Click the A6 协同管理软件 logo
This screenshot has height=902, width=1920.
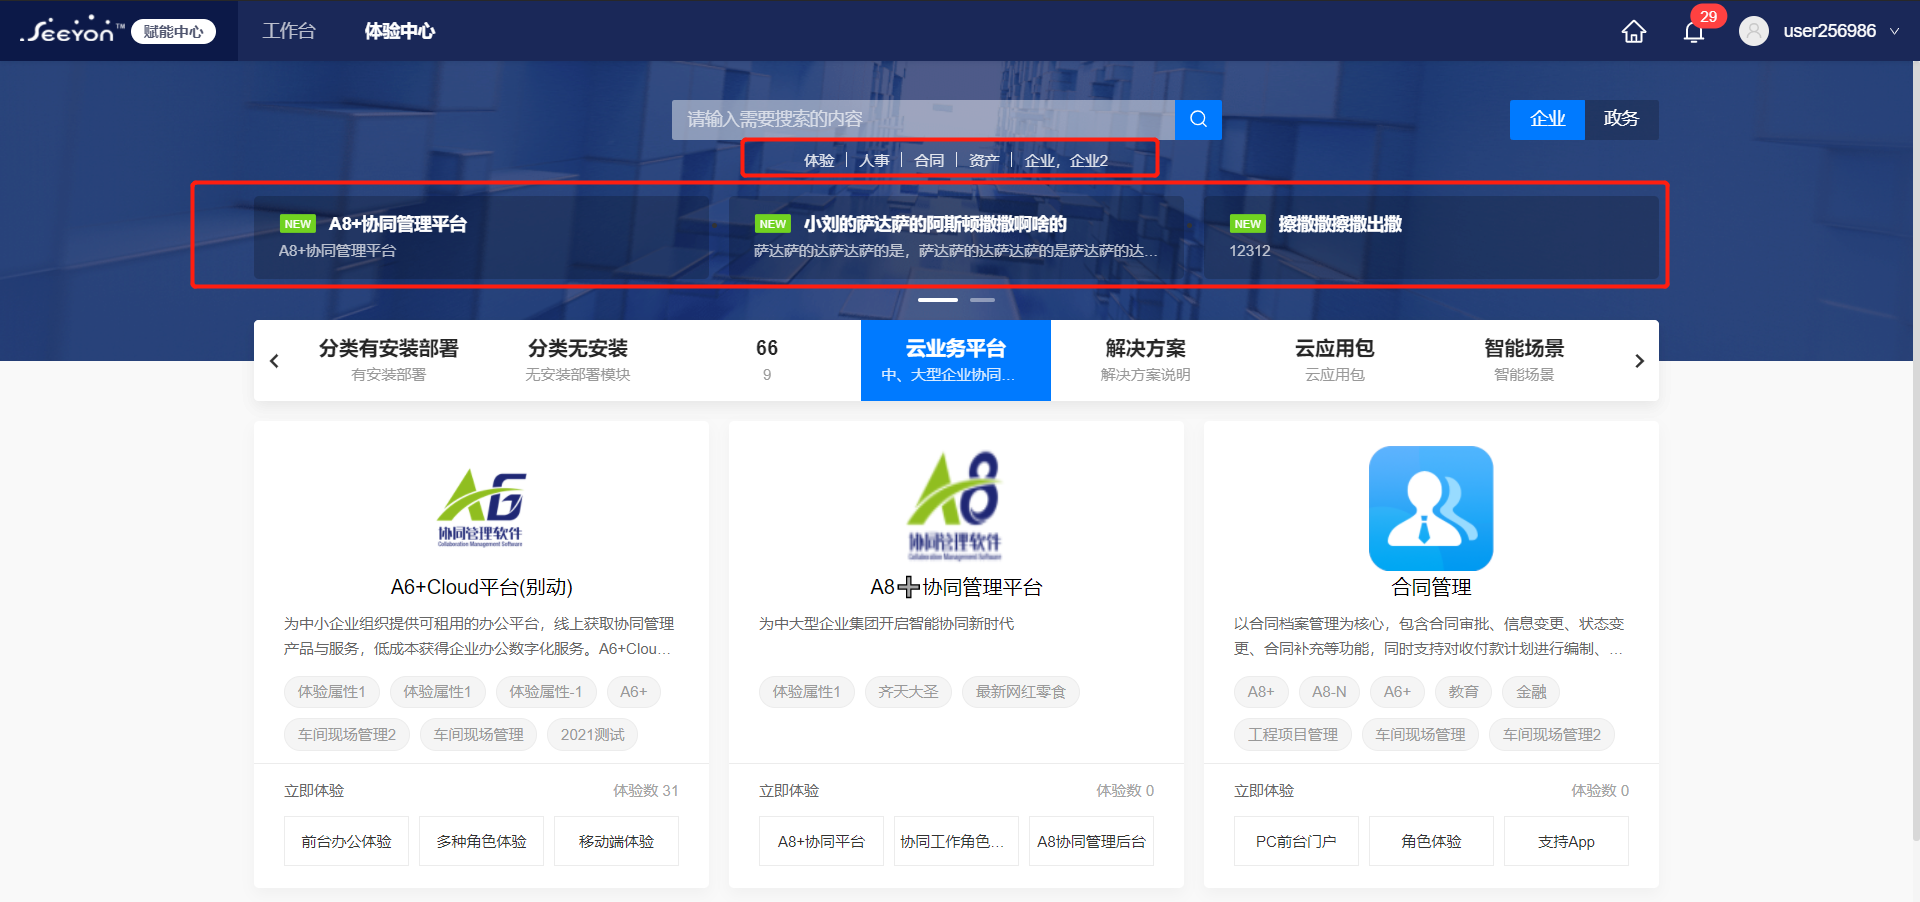tap(481, 508)
